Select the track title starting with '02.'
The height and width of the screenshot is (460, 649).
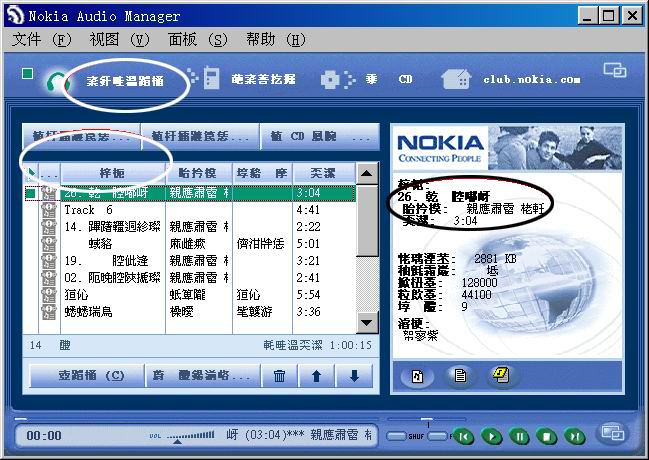click(112, 278)
